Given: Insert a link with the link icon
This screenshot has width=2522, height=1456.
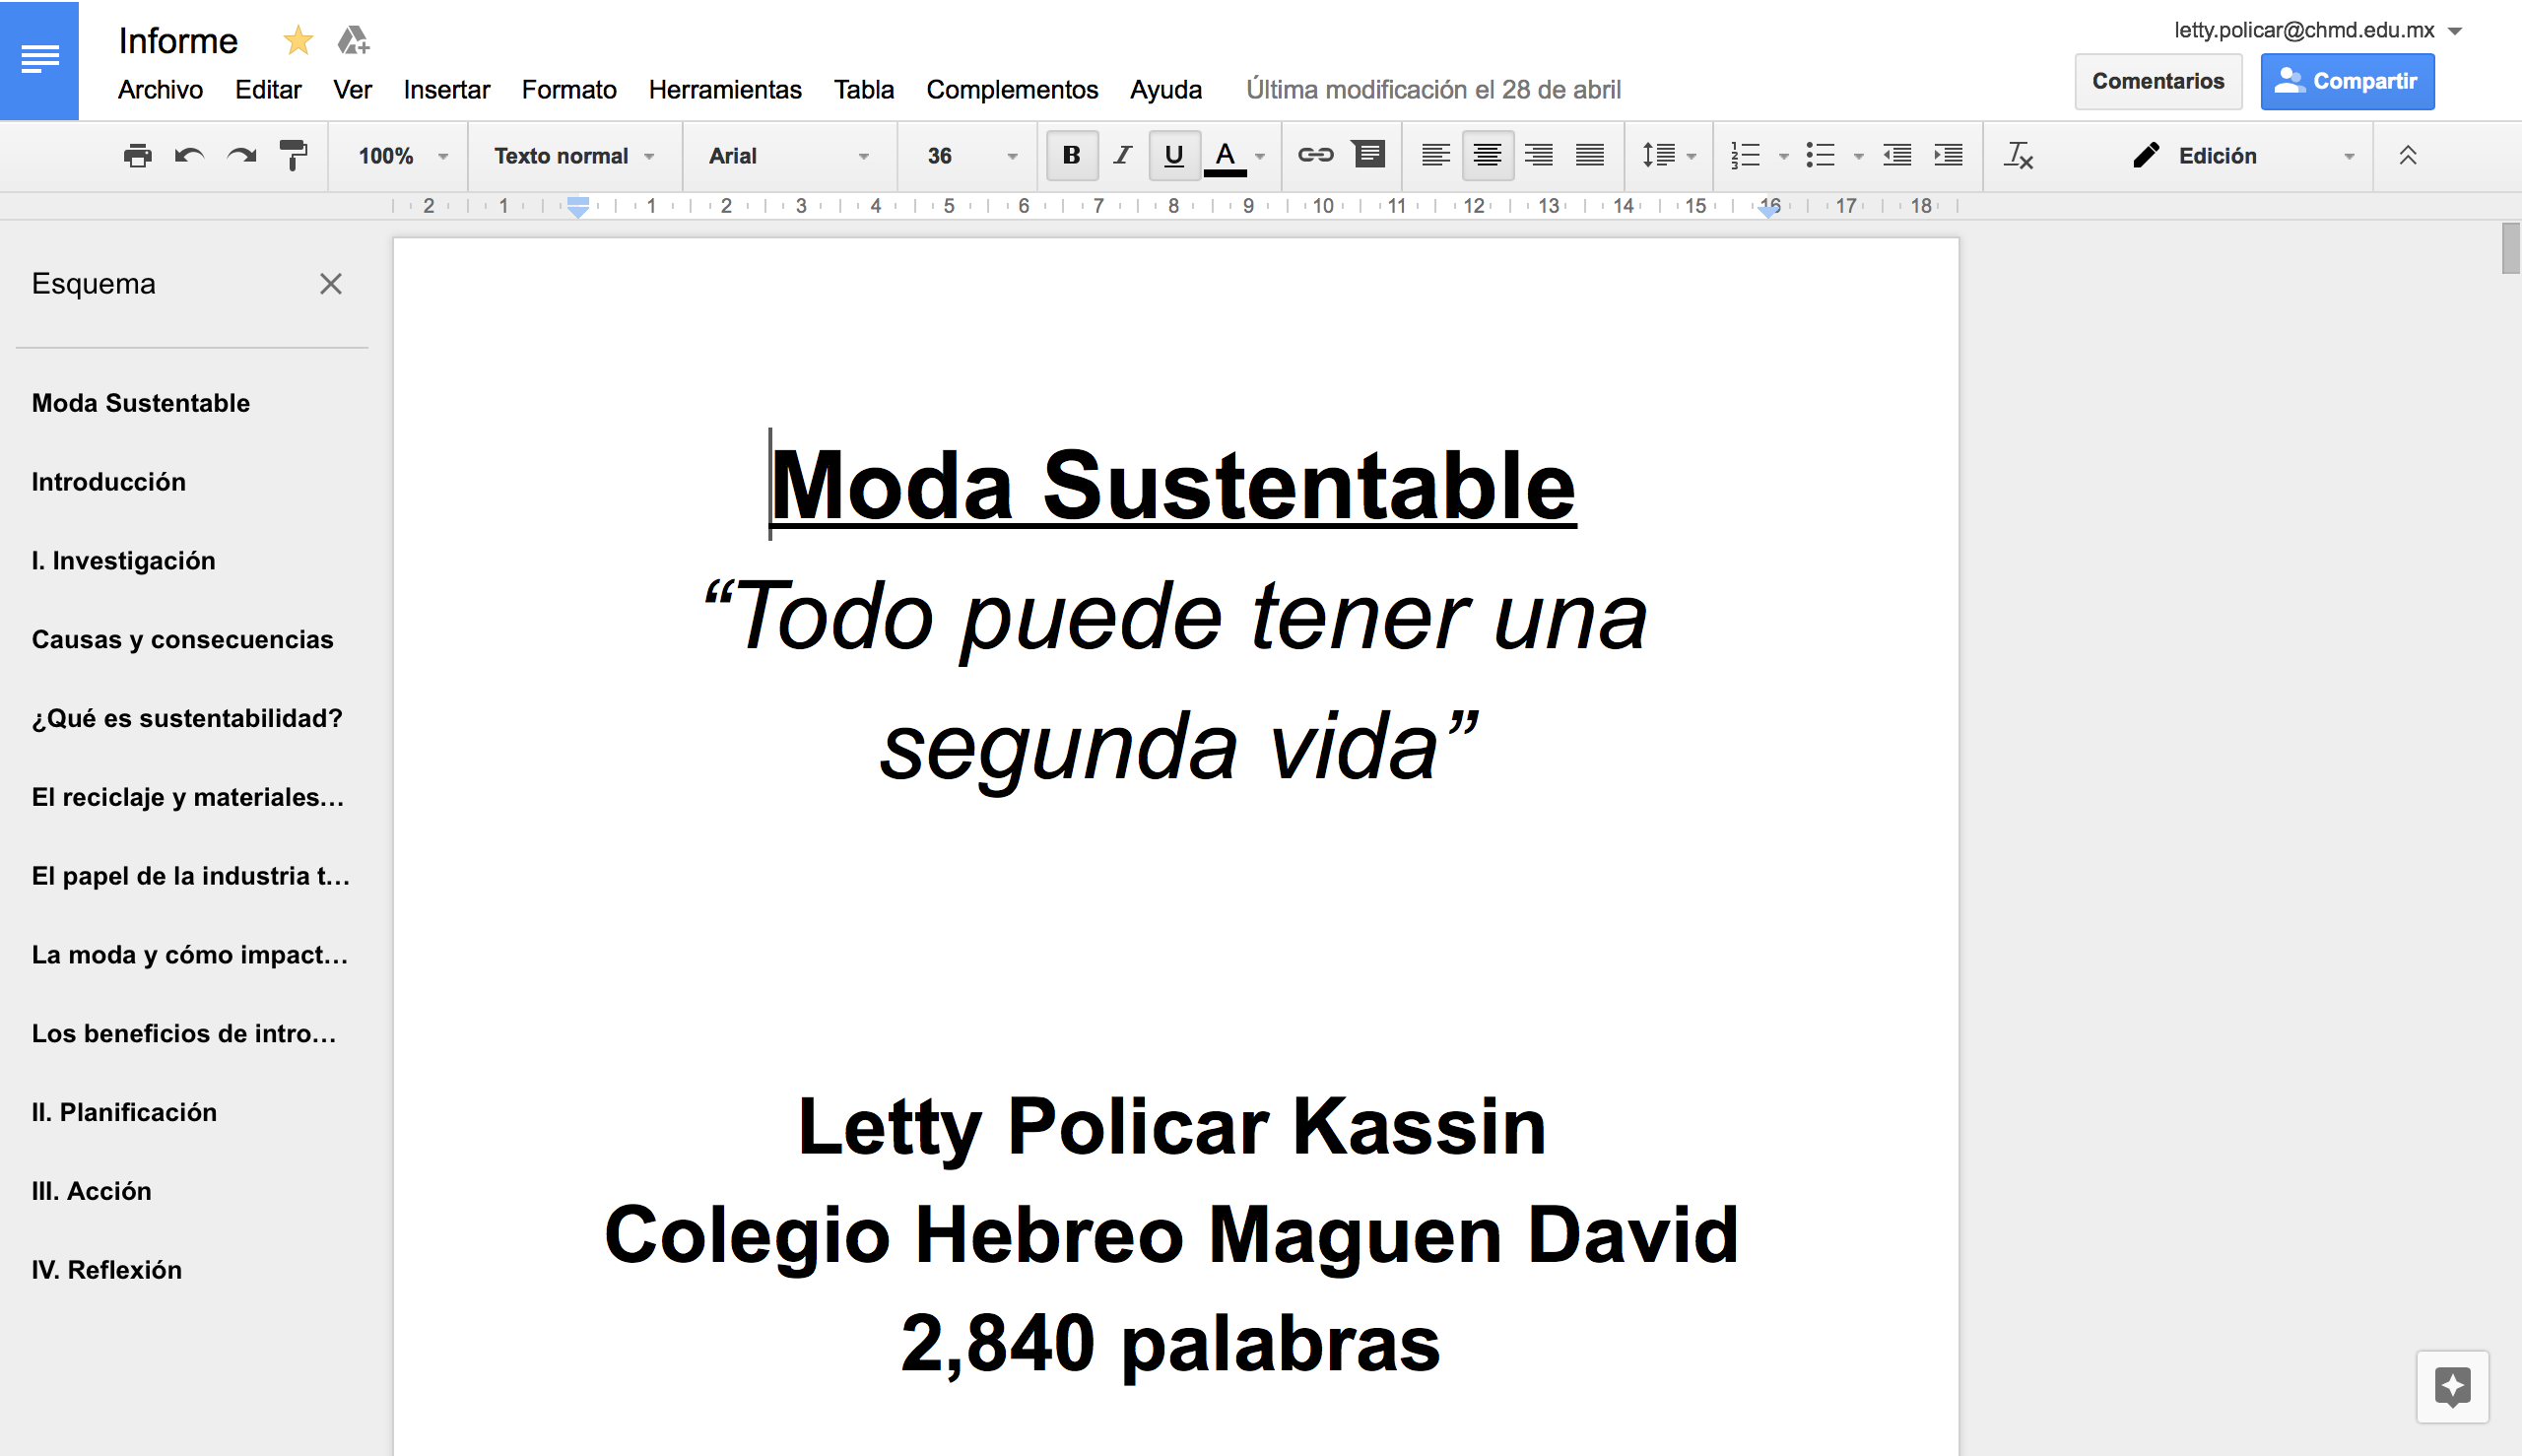Looking at the screenshot, I should click(x=1315, y=155).
